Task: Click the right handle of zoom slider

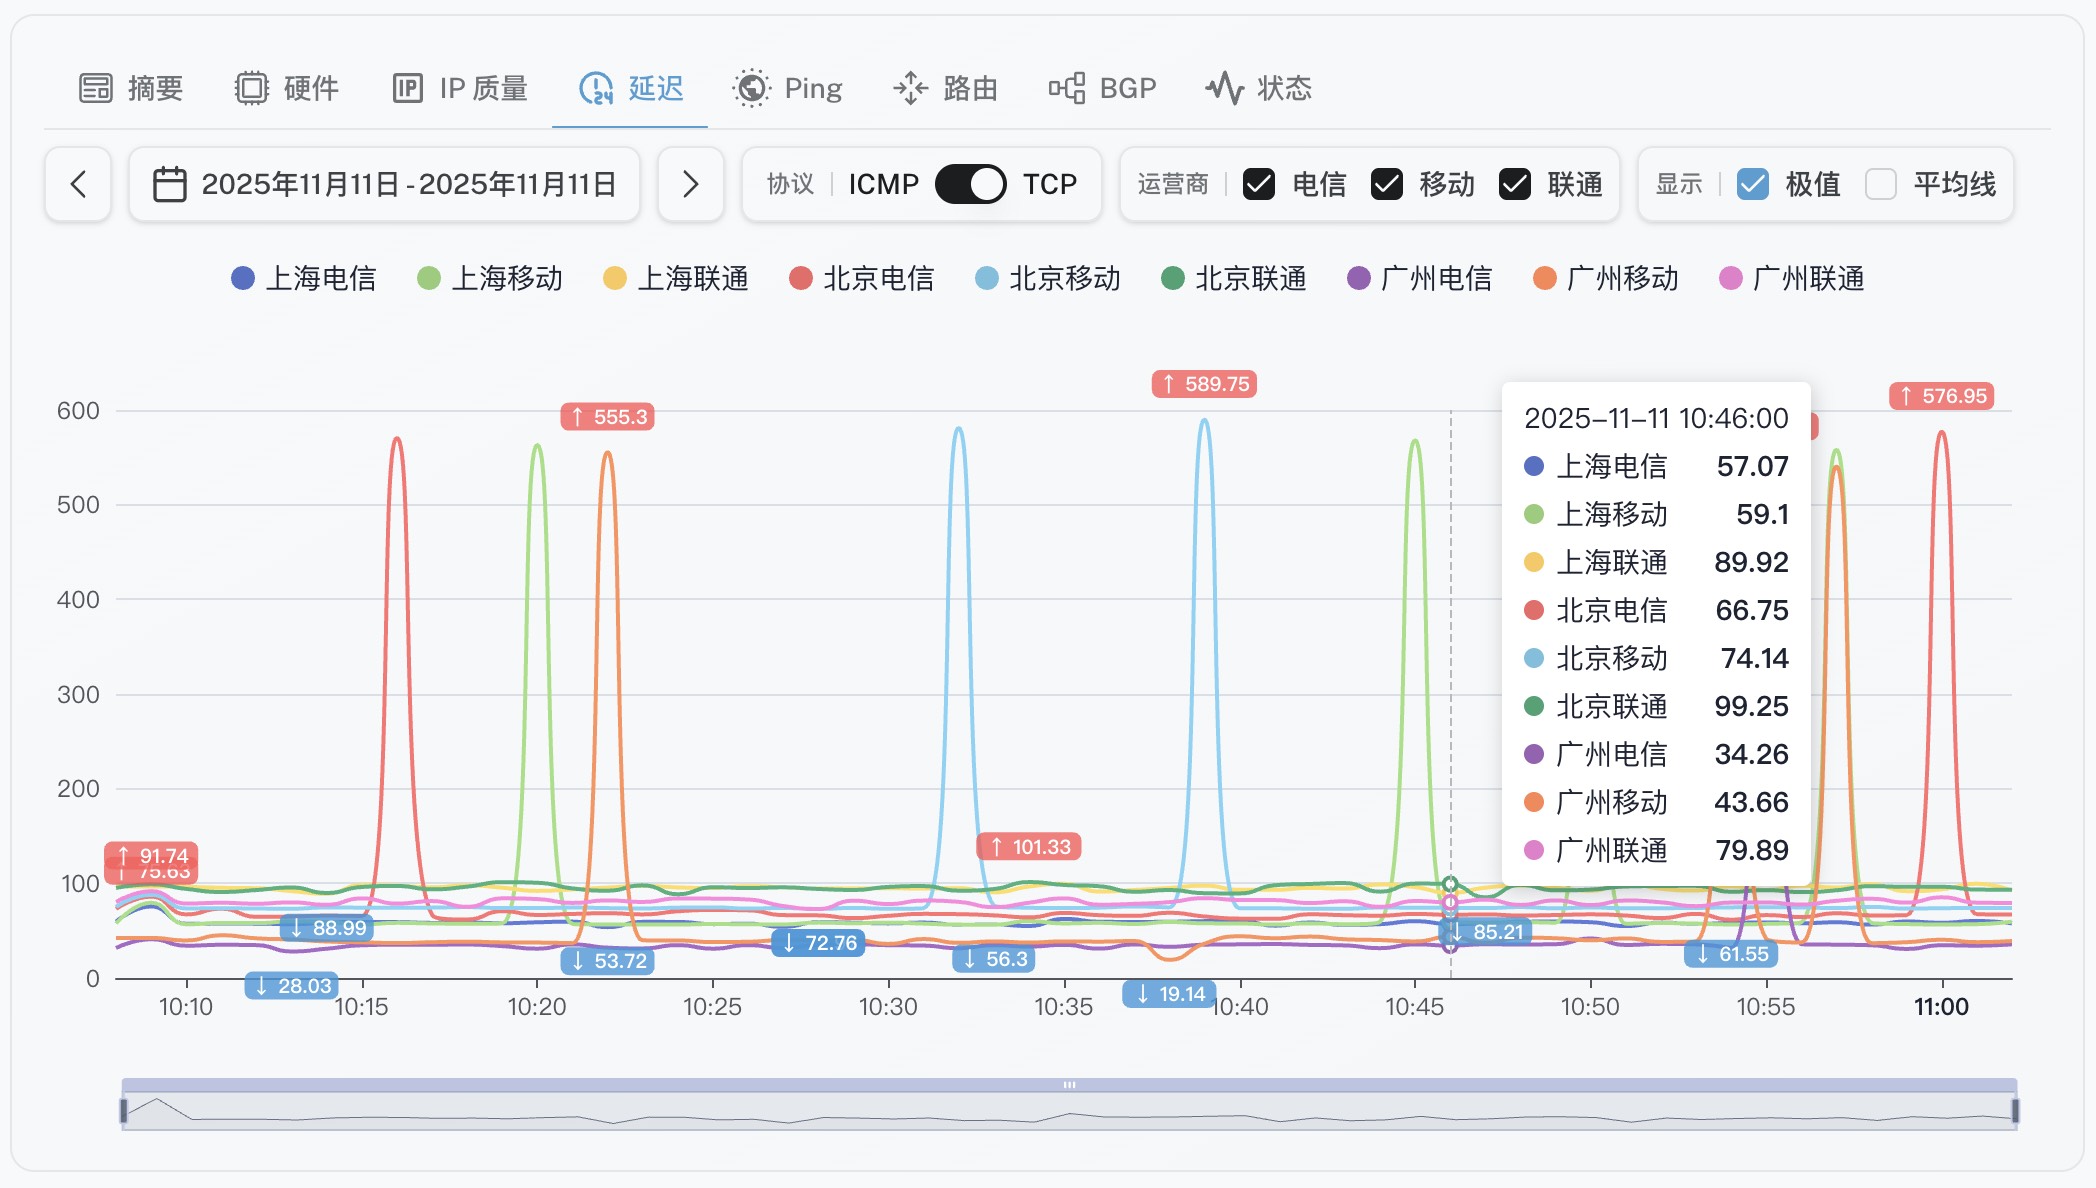Action: tap(2014, 1110)
